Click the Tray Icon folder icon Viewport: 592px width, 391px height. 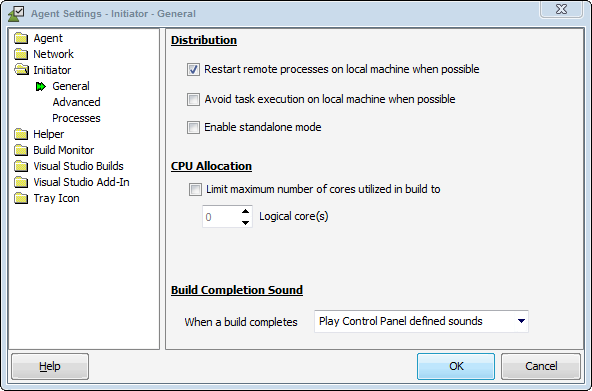point(21,198)
